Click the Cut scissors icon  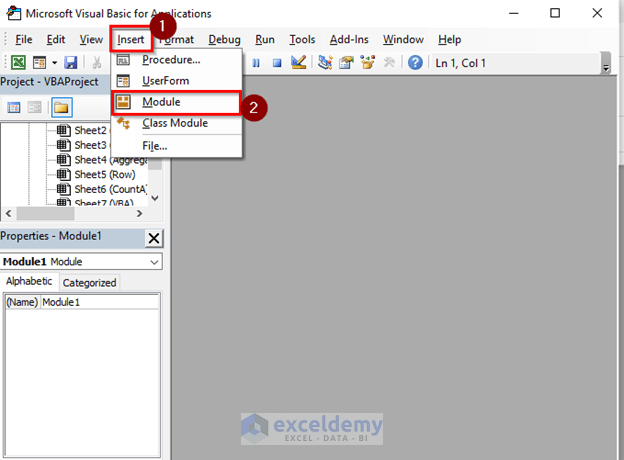click(x=97, y=62)
